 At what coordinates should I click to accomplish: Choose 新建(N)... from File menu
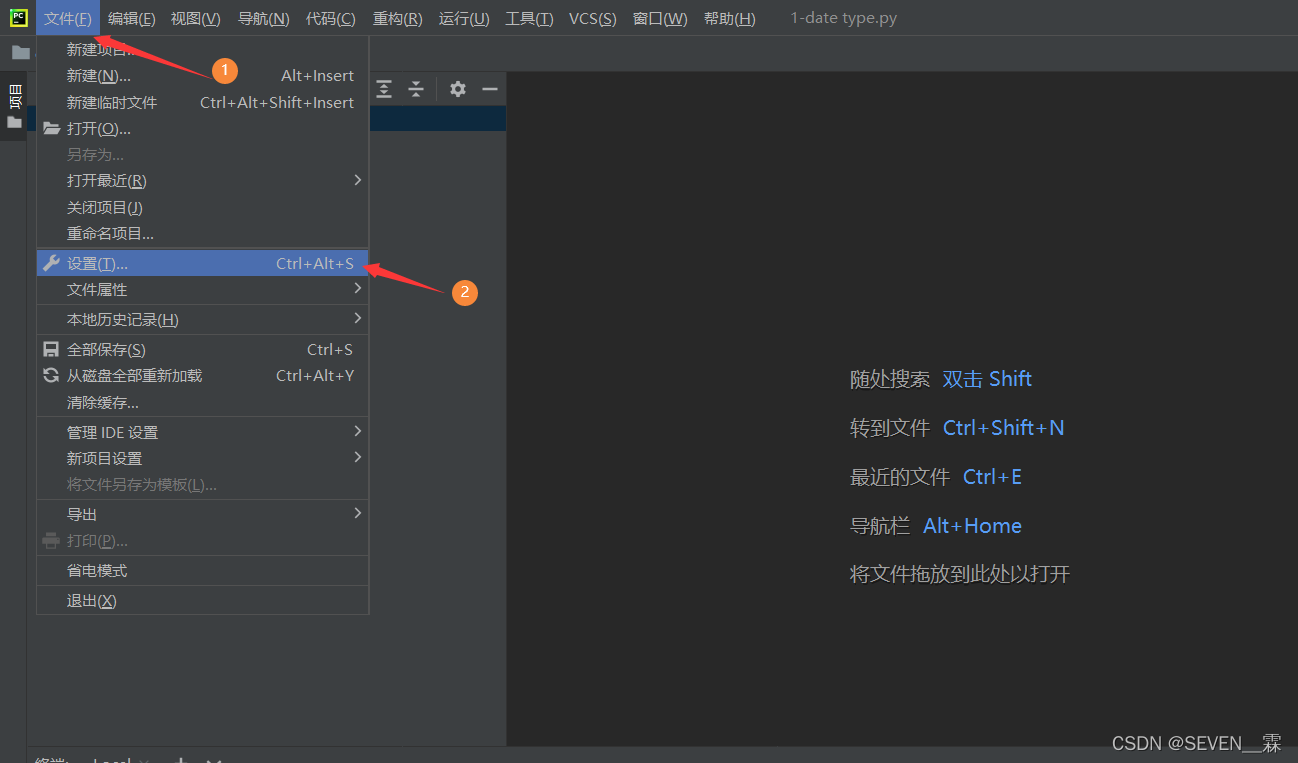(x=203, y=76)
